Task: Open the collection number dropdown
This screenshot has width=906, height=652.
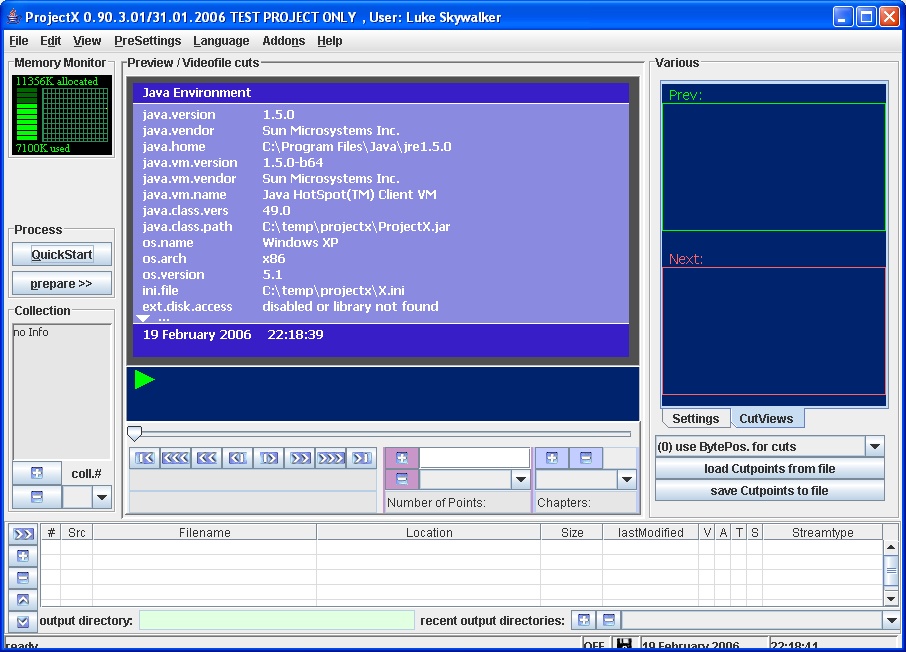Action: [x=102, y=497]
